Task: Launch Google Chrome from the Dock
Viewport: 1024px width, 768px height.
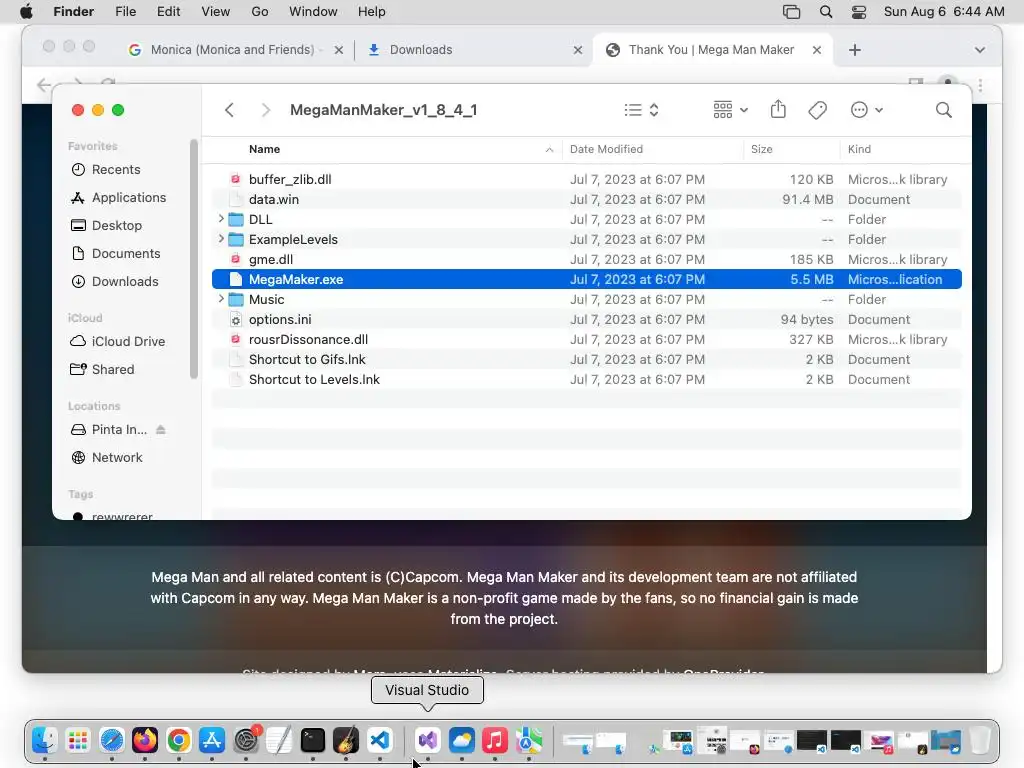Action: (178, 740)
